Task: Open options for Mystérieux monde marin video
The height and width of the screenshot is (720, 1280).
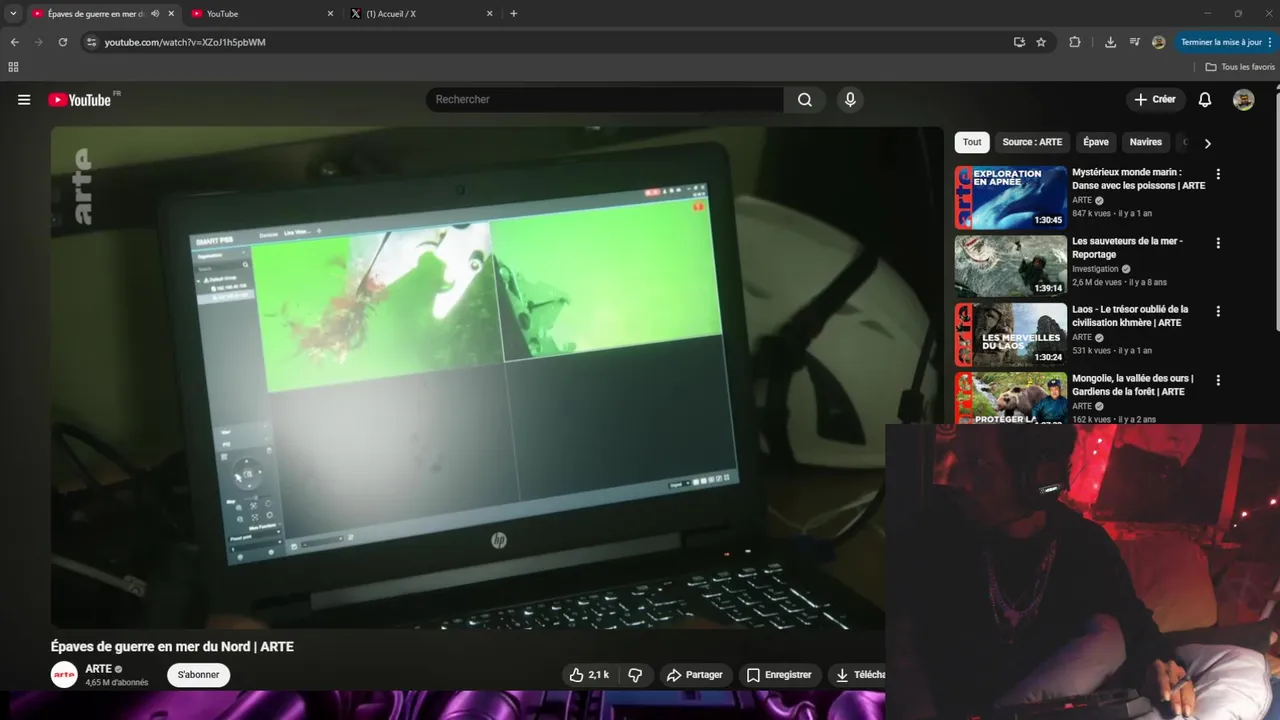Action: (x=1218, y=174)
